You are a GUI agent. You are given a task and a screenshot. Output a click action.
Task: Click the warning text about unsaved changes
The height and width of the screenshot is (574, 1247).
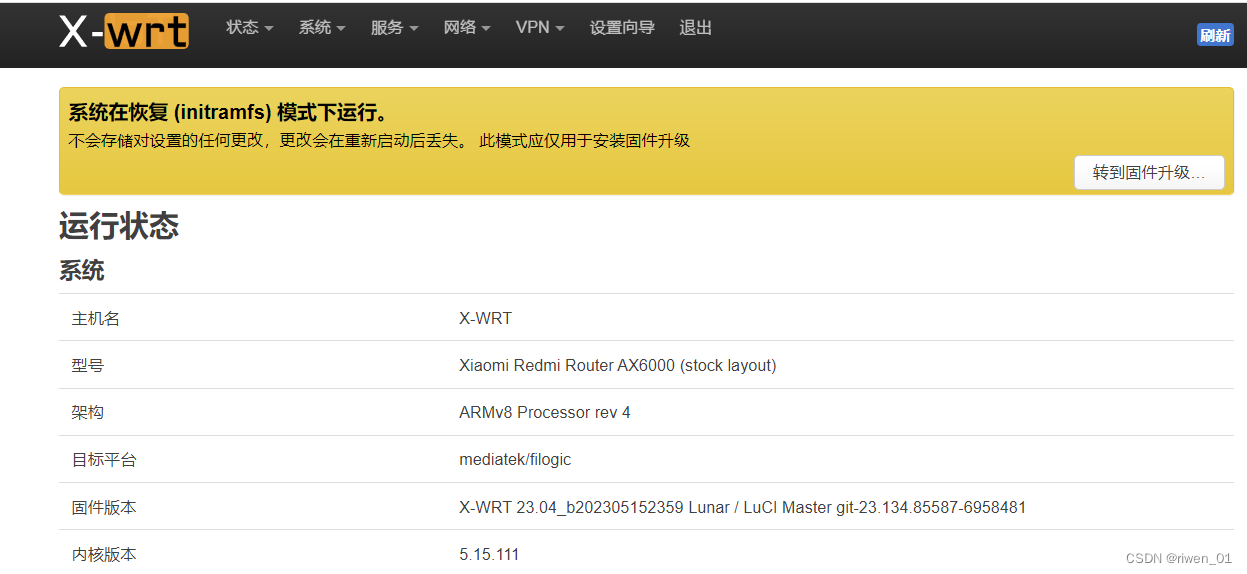[x=379, y=140]
